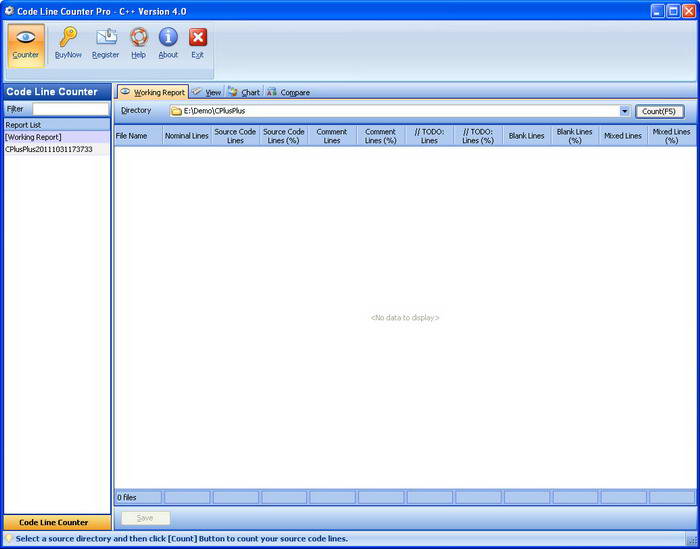Sort by Nominal Lines column header

point(187,136)
